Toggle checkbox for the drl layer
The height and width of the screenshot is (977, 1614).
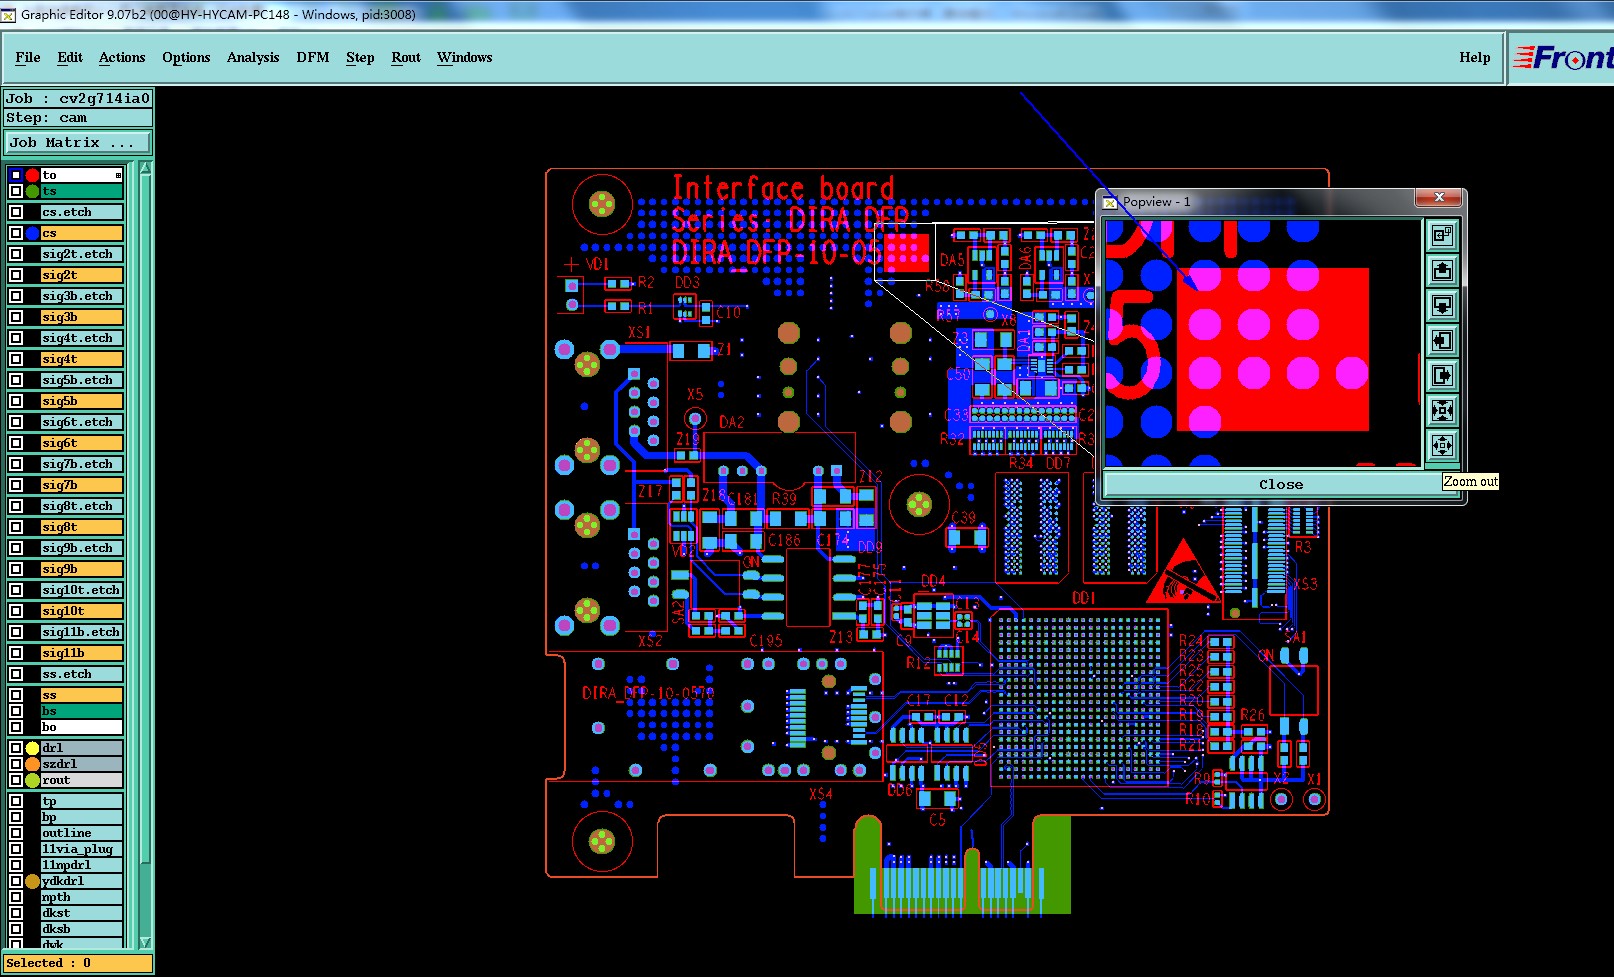coord(16,748)
